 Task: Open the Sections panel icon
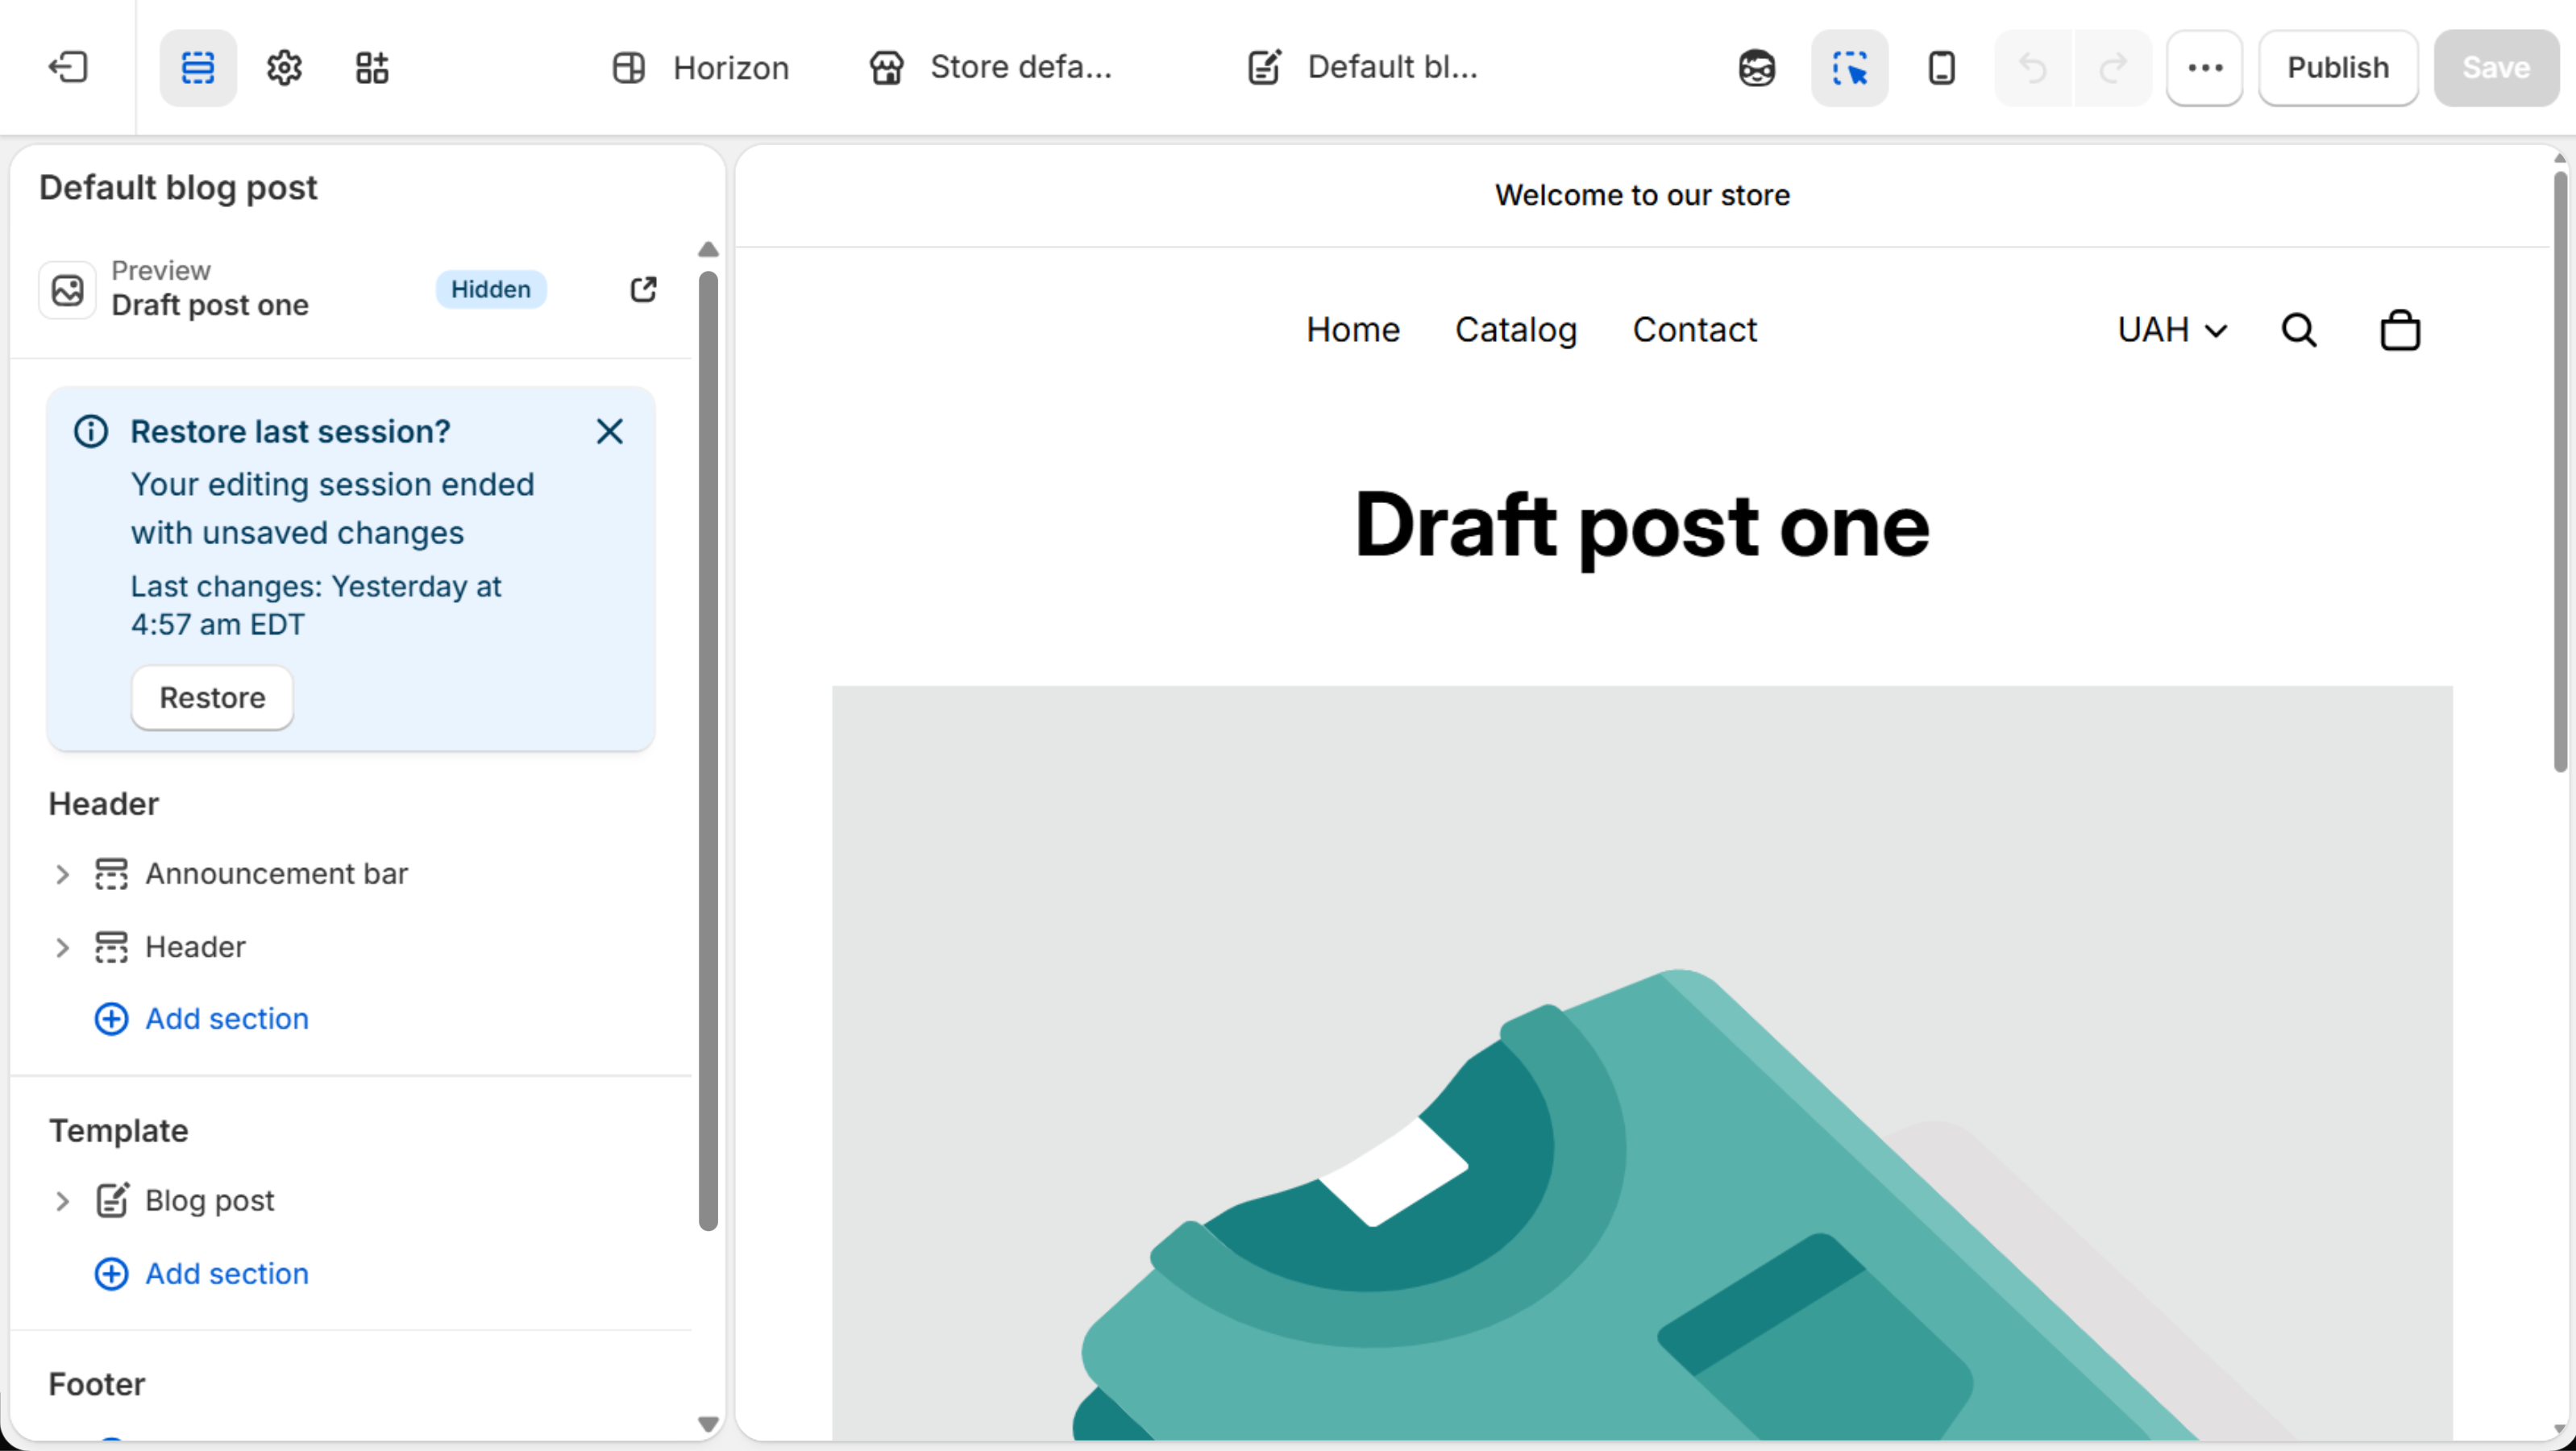point(198,67)
